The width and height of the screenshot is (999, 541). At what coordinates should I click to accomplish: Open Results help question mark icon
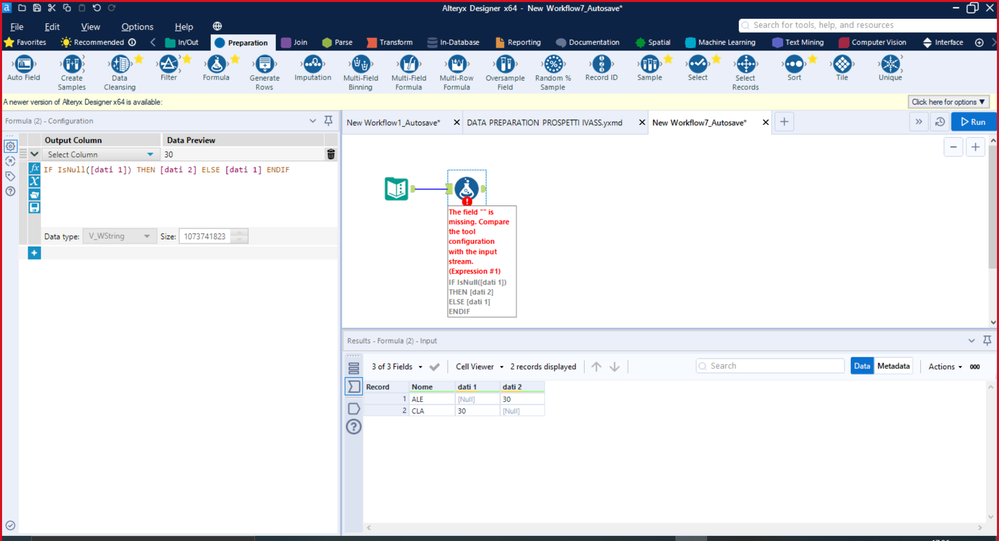click(354, 427)
